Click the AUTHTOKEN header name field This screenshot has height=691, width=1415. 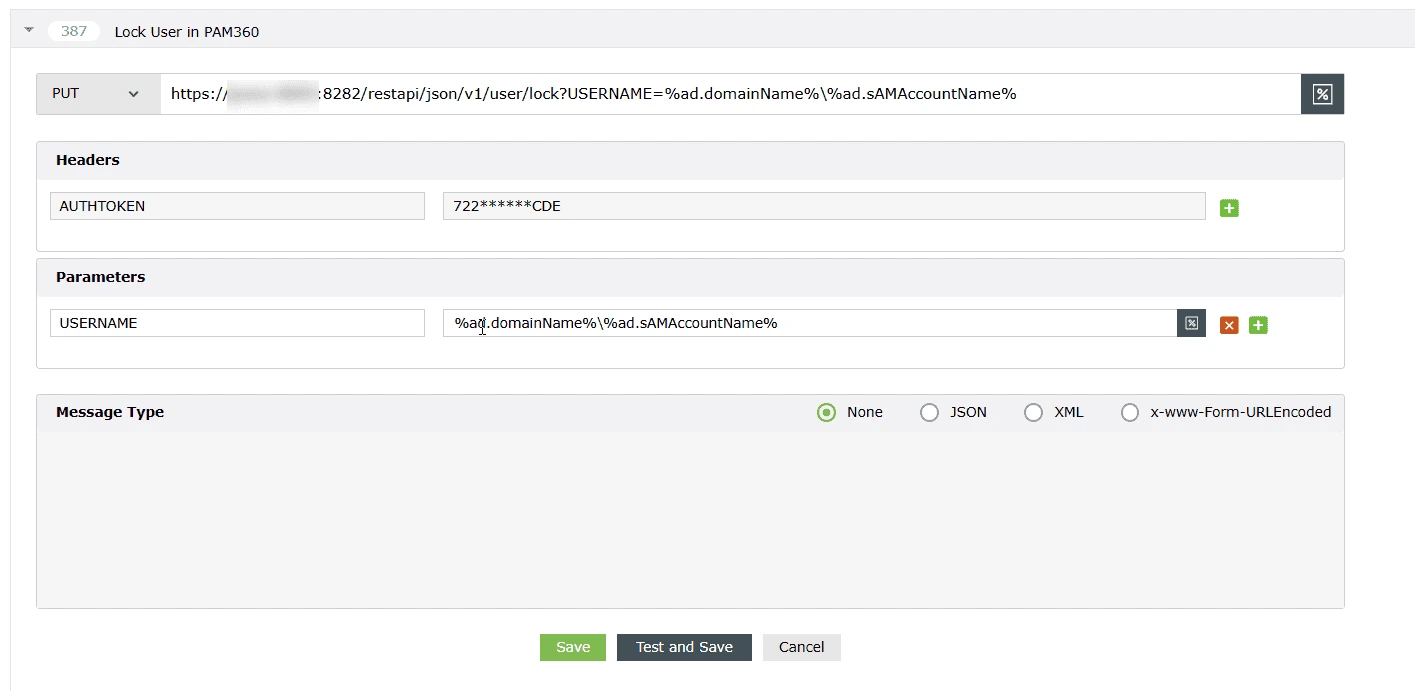tap(237, 206)
